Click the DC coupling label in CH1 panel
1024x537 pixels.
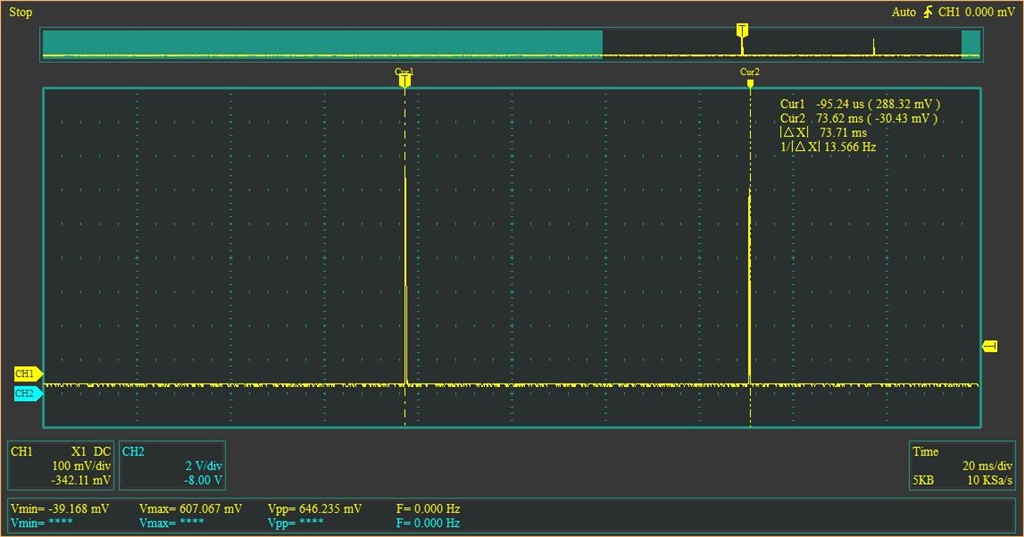102,451
